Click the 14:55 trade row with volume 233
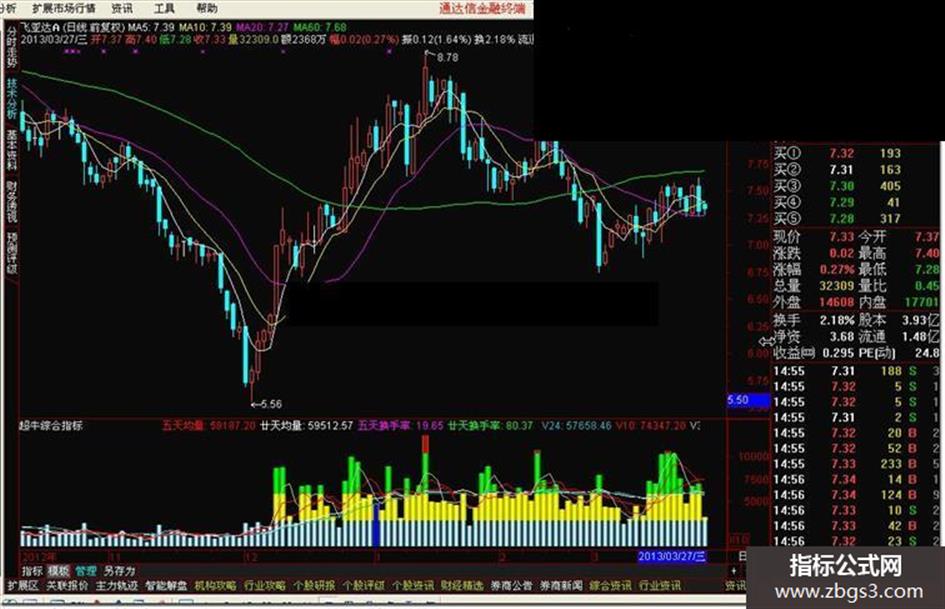Screen dimensions: 945x609 pyautogui.click(x=856, y=464)
